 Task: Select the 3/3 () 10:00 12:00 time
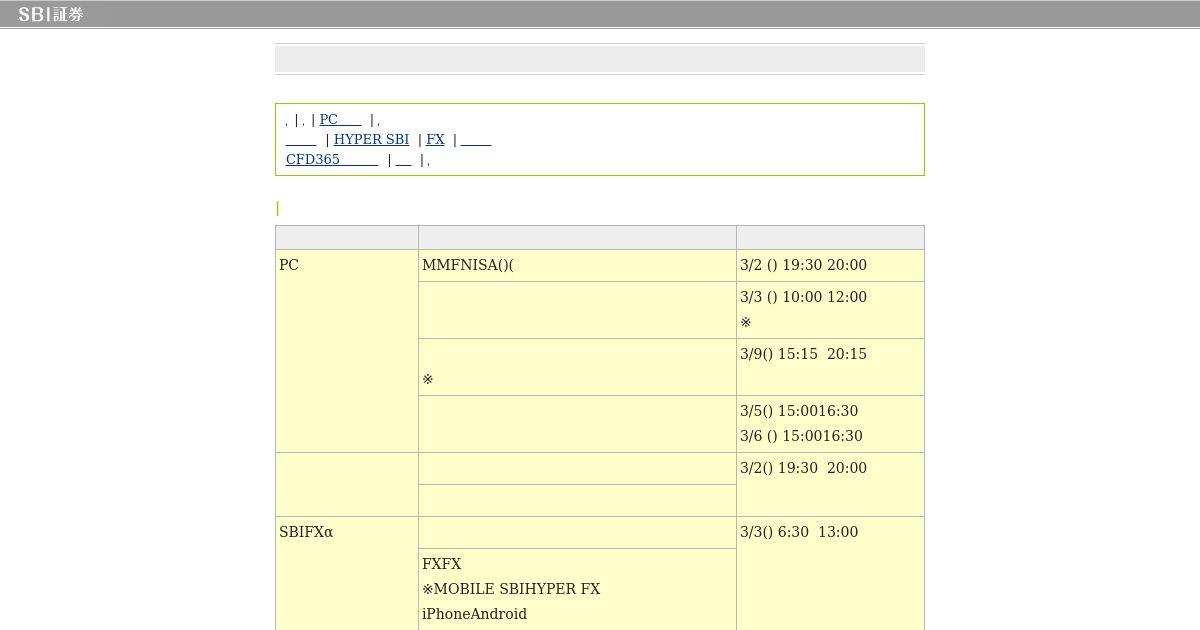pyautogui.click(x=803, y=297)
